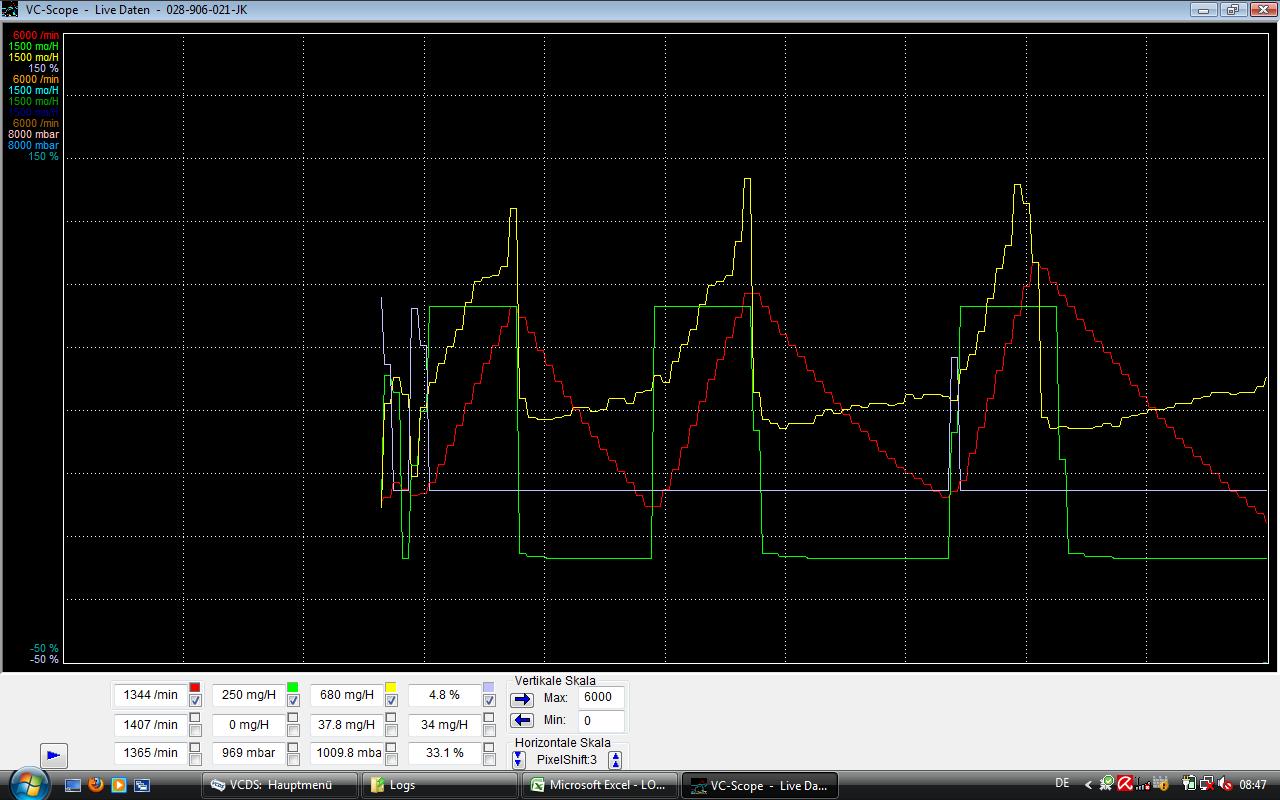
Task: Enable the 34 mg/H channel checkbox
Action: (x=489, y=731)
